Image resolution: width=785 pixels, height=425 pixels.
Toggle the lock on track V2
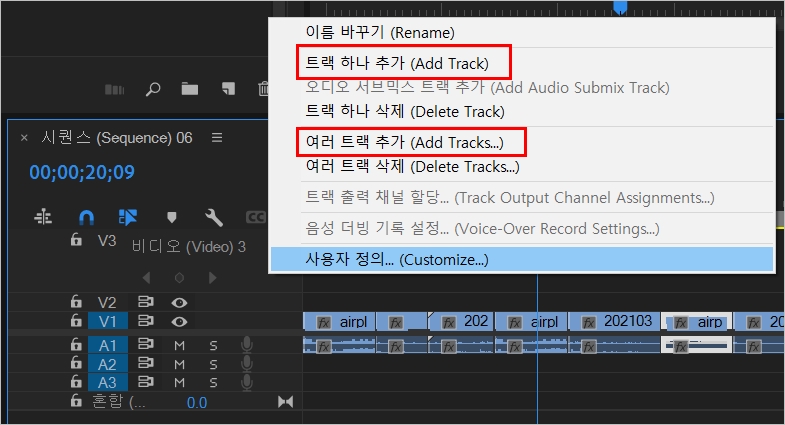pyautogui.click(x=76, y=301)
